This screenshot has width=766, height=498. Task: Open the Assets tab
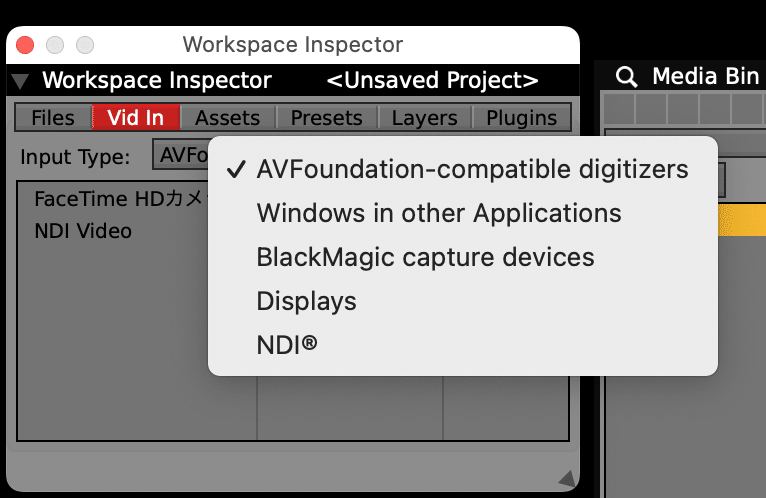(228, 118)
